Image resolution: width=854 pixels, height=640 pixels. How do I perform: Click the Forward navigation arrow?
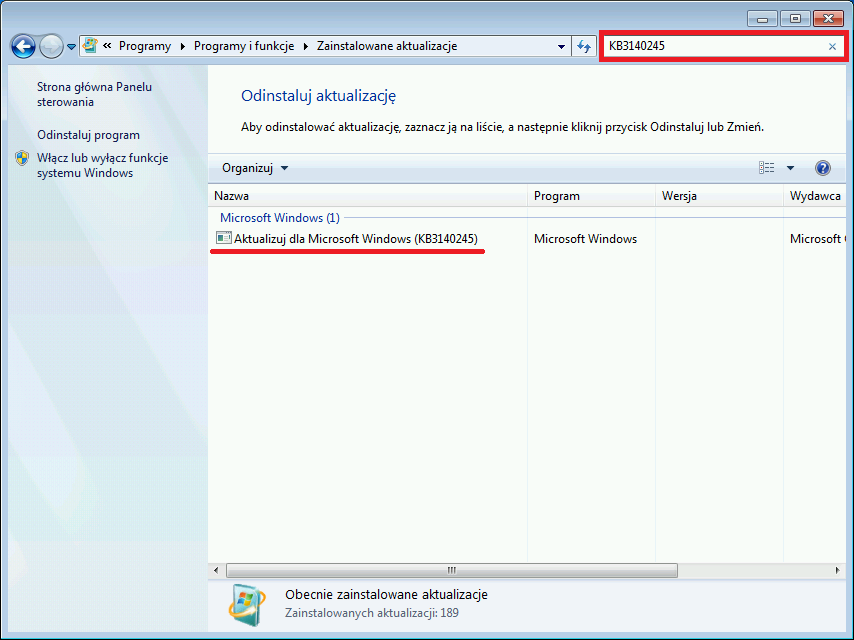(x=52, y=46)
